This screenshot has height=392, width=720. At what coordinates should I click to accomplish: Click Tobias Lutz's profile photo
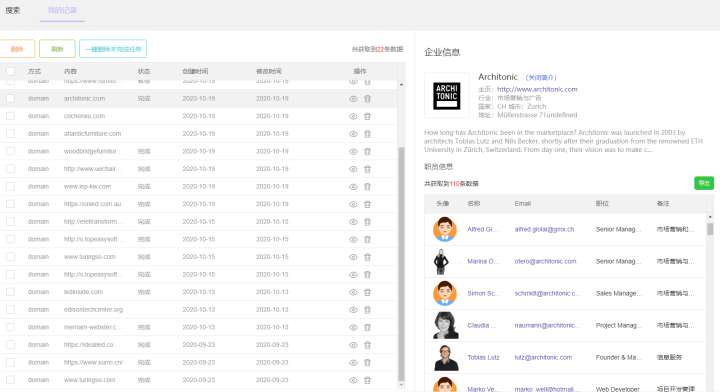pyautogui.click(x=446, y=358)
